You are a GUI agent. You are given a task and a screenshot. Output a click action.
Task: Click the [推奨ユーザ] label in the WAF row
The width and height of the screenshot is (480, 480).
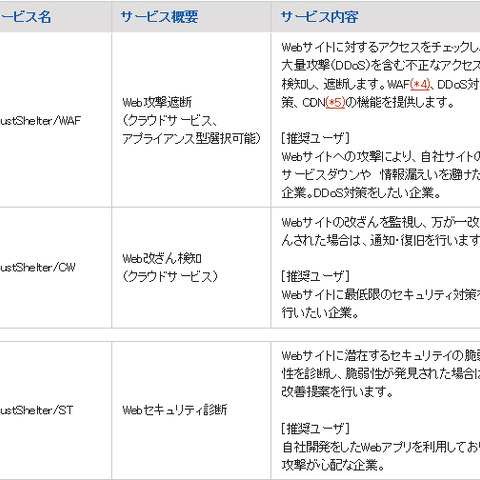coord(315,138)
